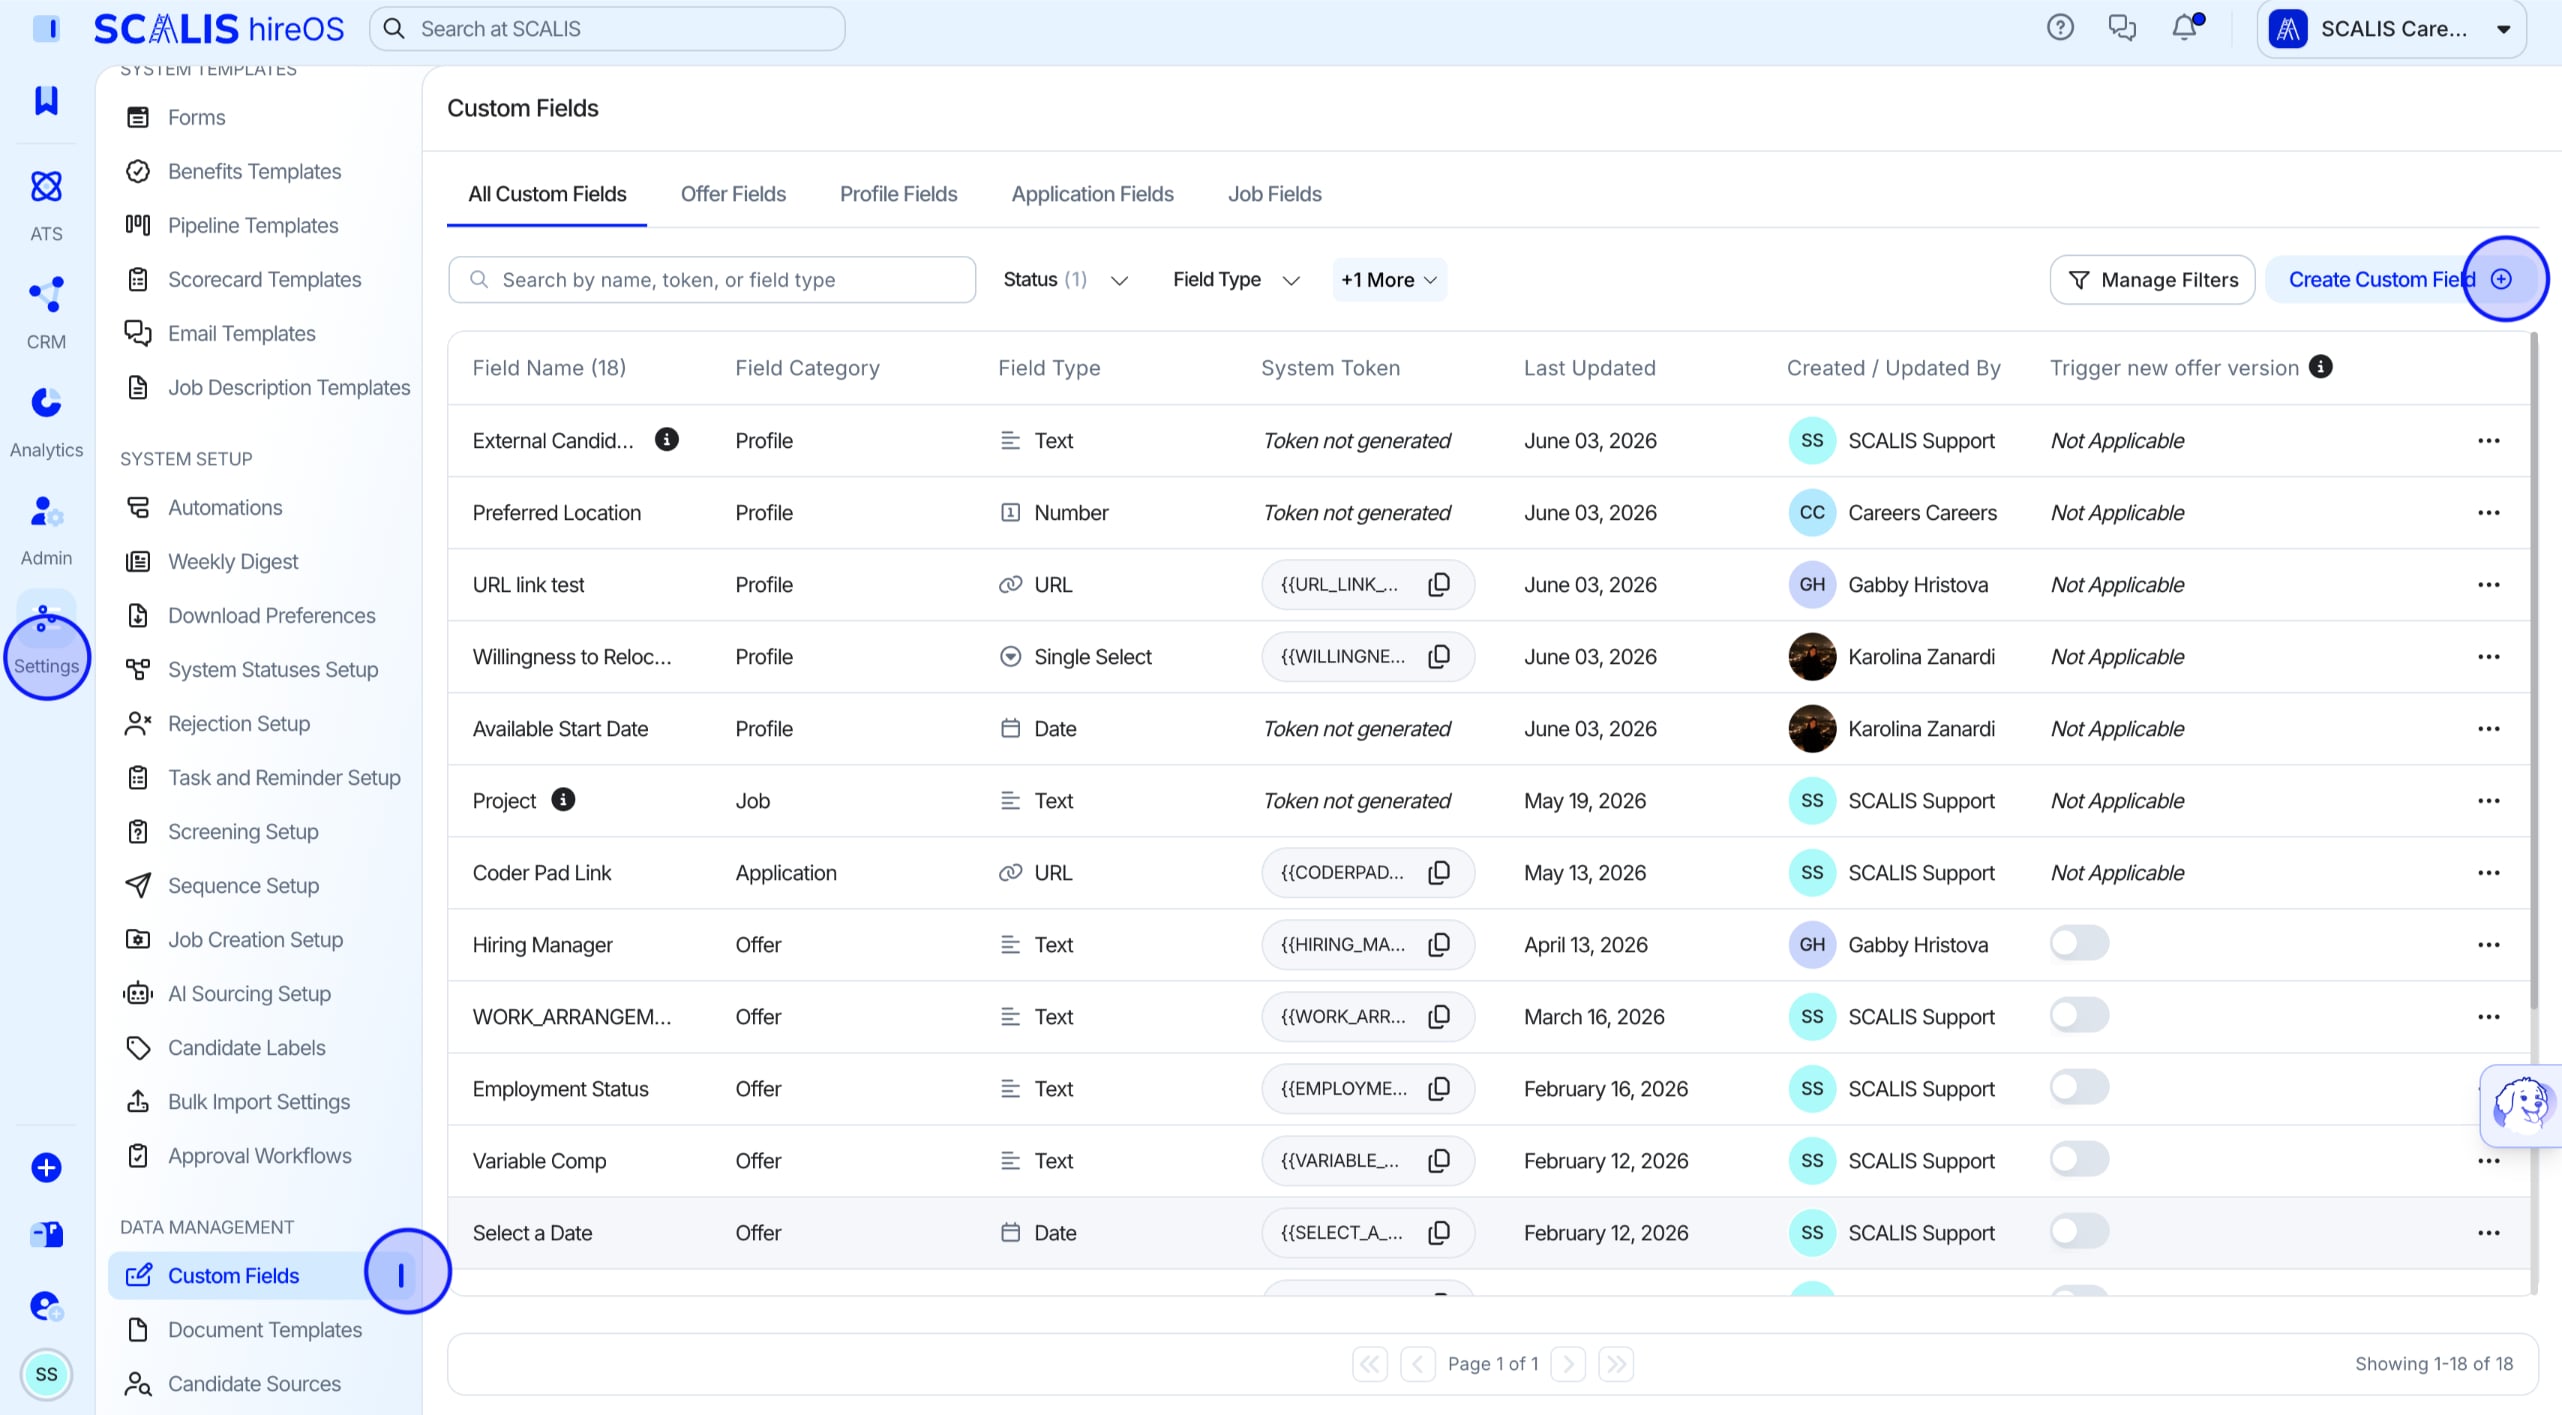Screen dimensions: 2562x1415
Task: Go to first page double arrow
Action: [1370, 1363]
